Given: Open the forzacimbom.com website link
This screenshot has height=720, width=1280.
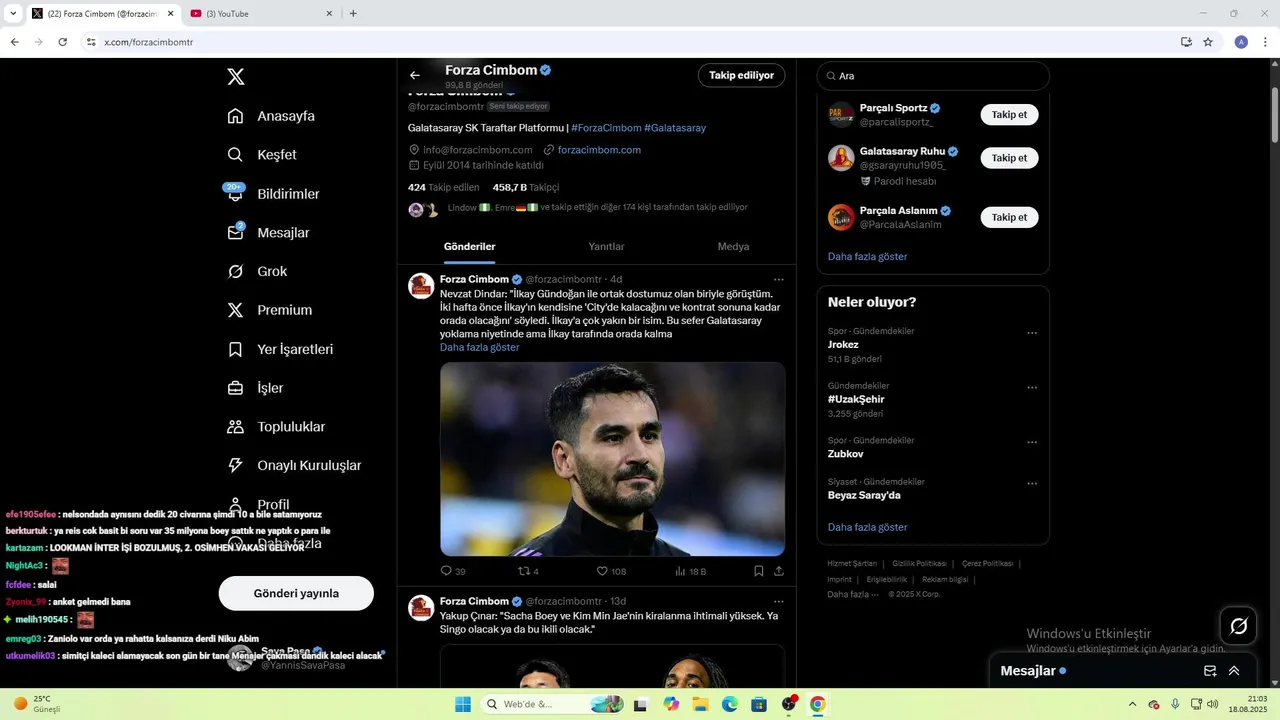Looking at the screenshot, I should [x=599, y=150].
